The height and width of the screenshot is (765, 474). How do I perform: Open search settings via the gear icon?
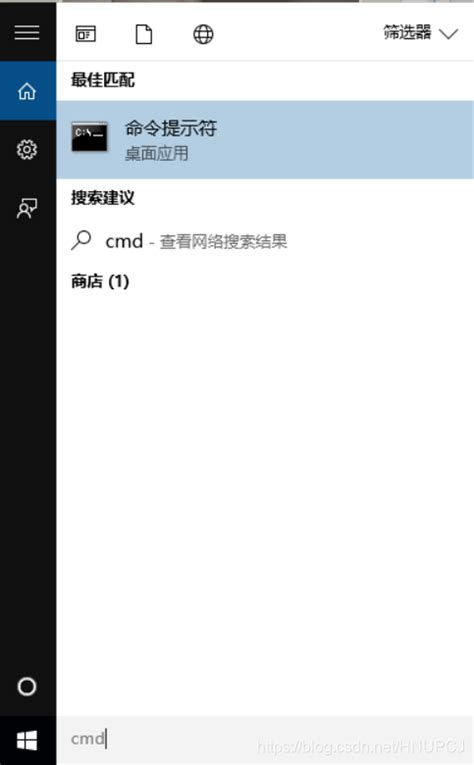(27, 149)
